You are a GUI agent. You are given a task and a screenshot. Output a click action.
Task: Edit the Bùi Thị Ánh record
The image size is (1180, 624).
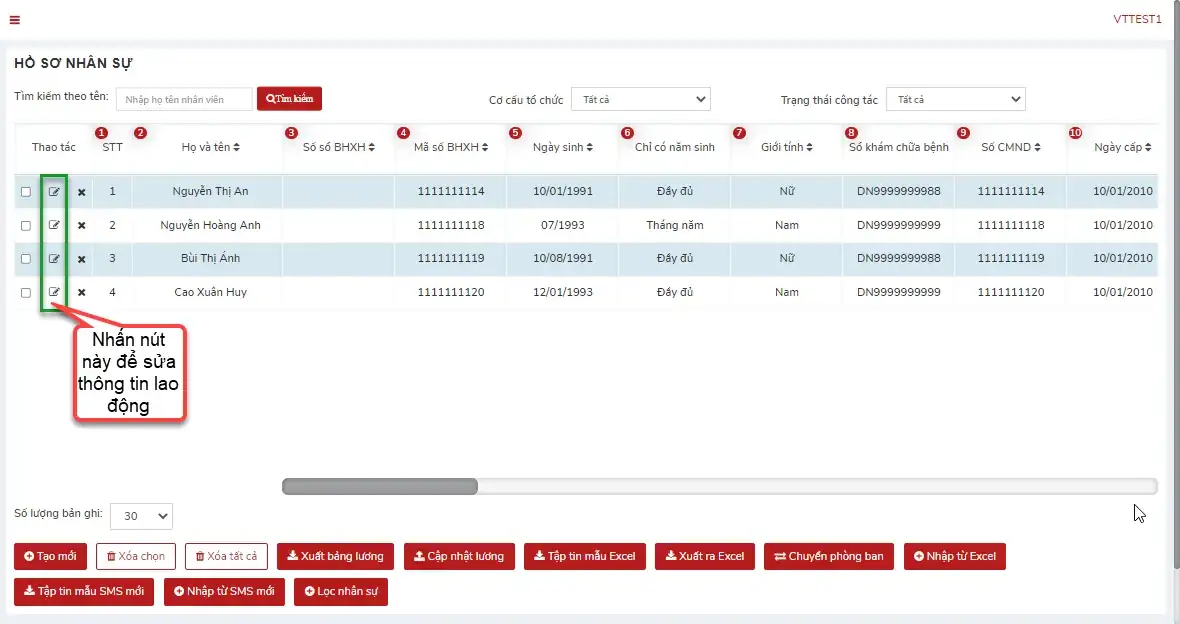[54, 258]
